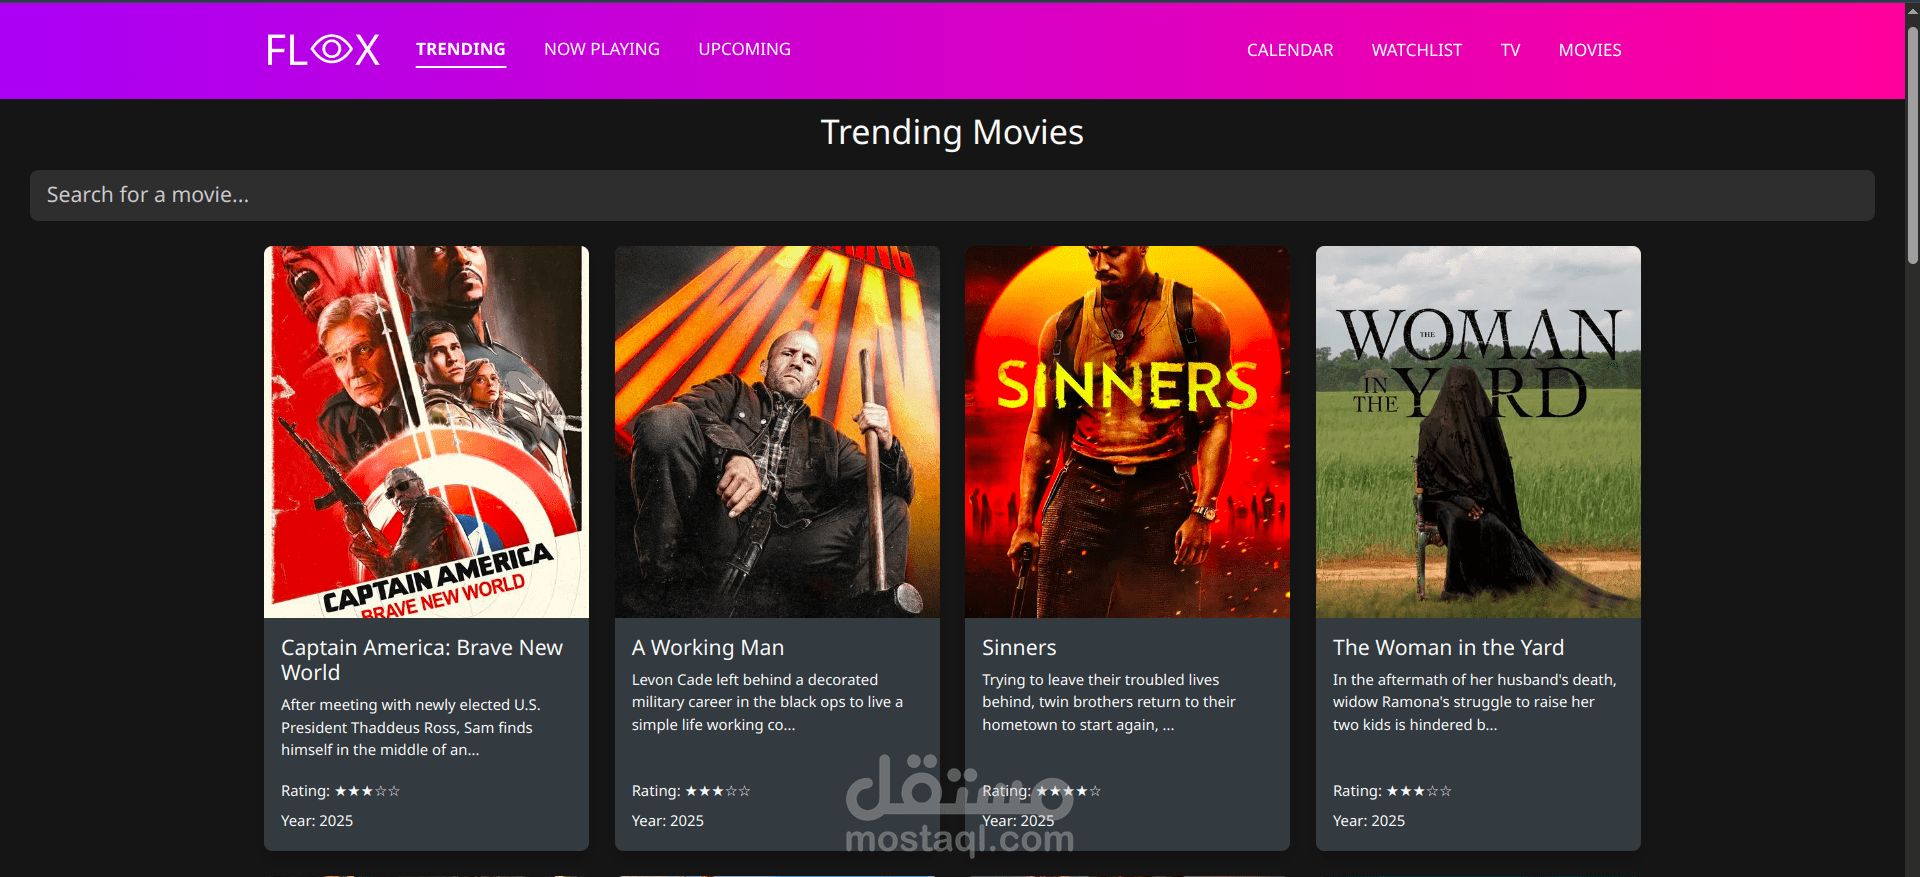
Task: Click description starting 'Levon Cade left behind'
Action: click(767, 702)
